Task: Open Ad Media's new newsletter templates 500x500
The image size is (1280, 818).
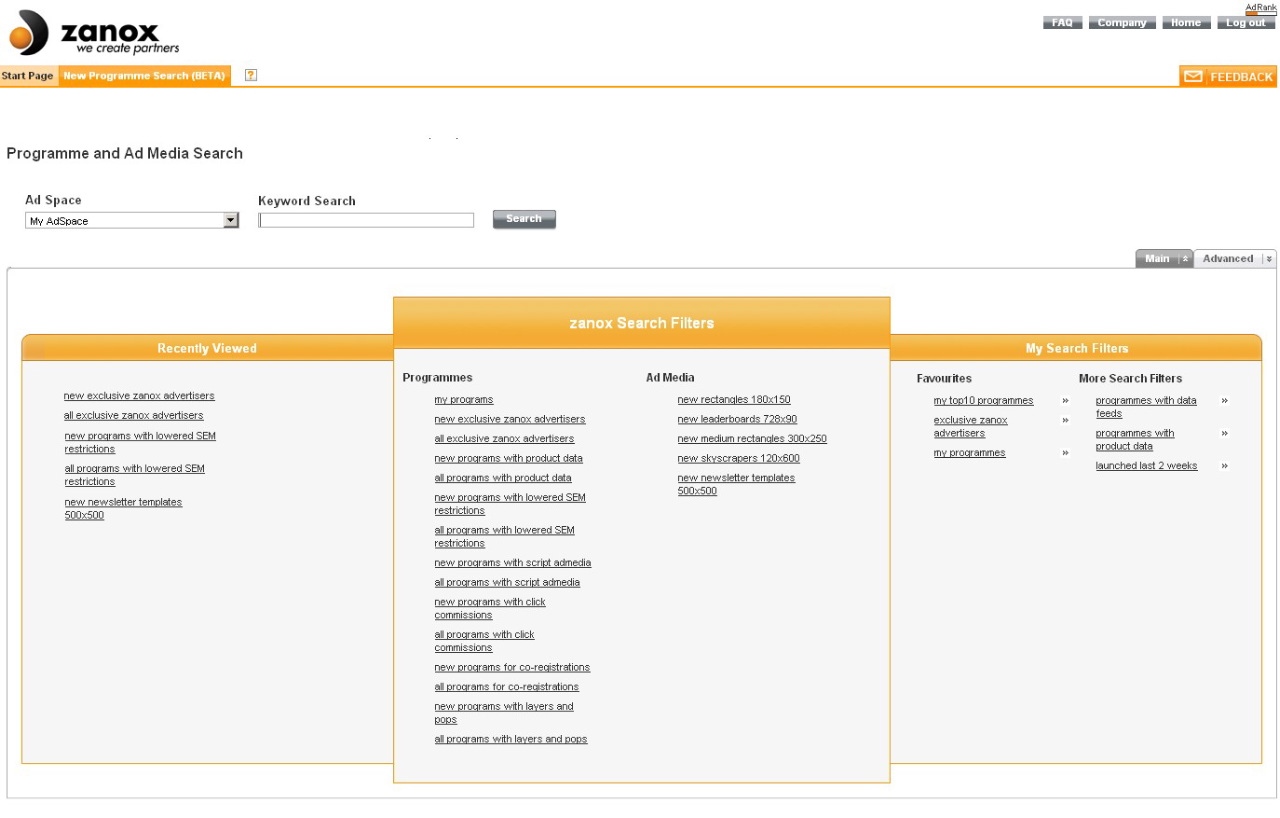Action: pyautogui.click(x=736, y=485)
